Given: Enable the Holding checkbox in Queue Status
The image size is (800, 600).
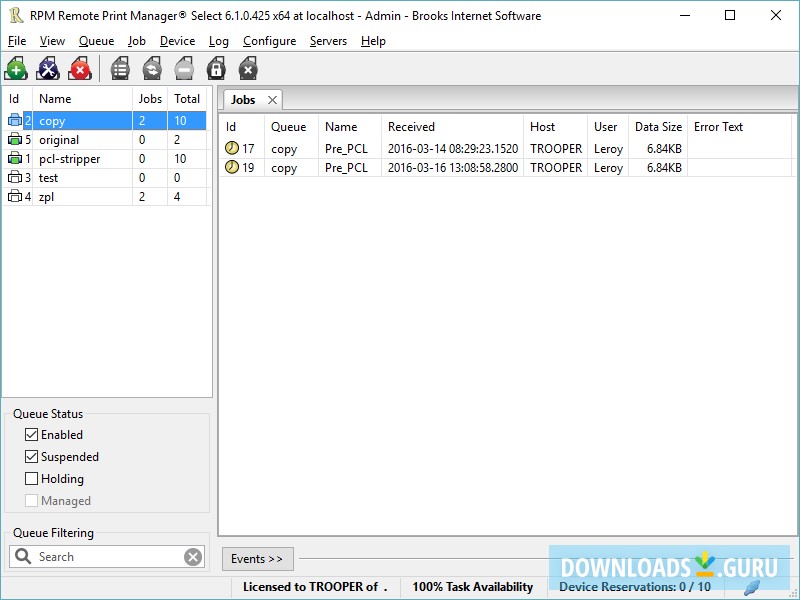Looking at the screenshot, I should click(x=33, y=478).
